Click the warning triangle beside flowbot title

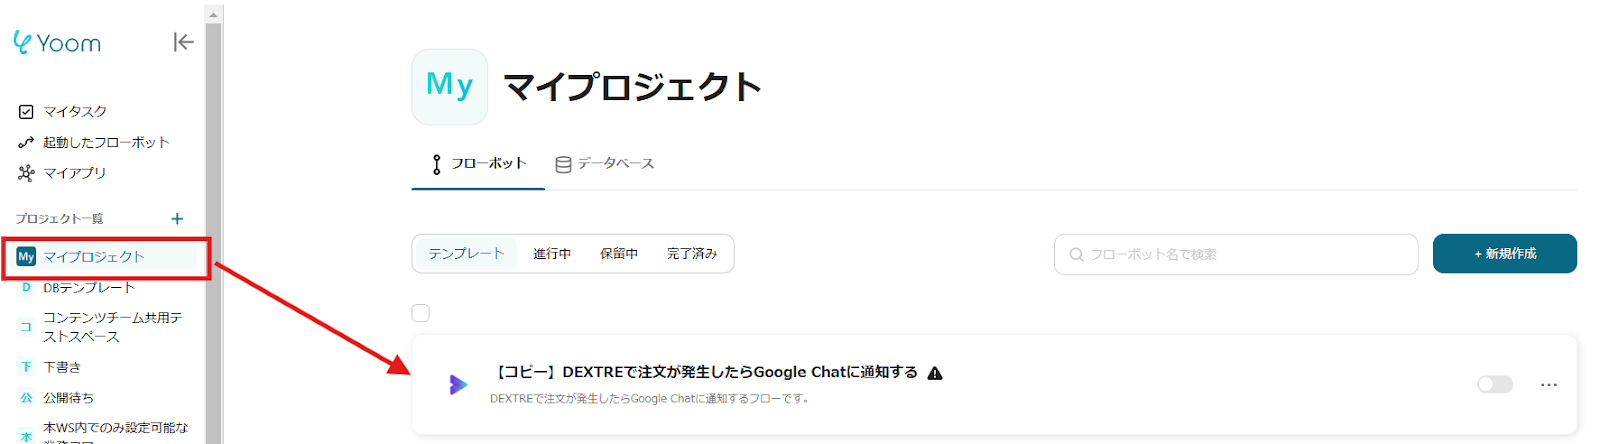[935, 373]
